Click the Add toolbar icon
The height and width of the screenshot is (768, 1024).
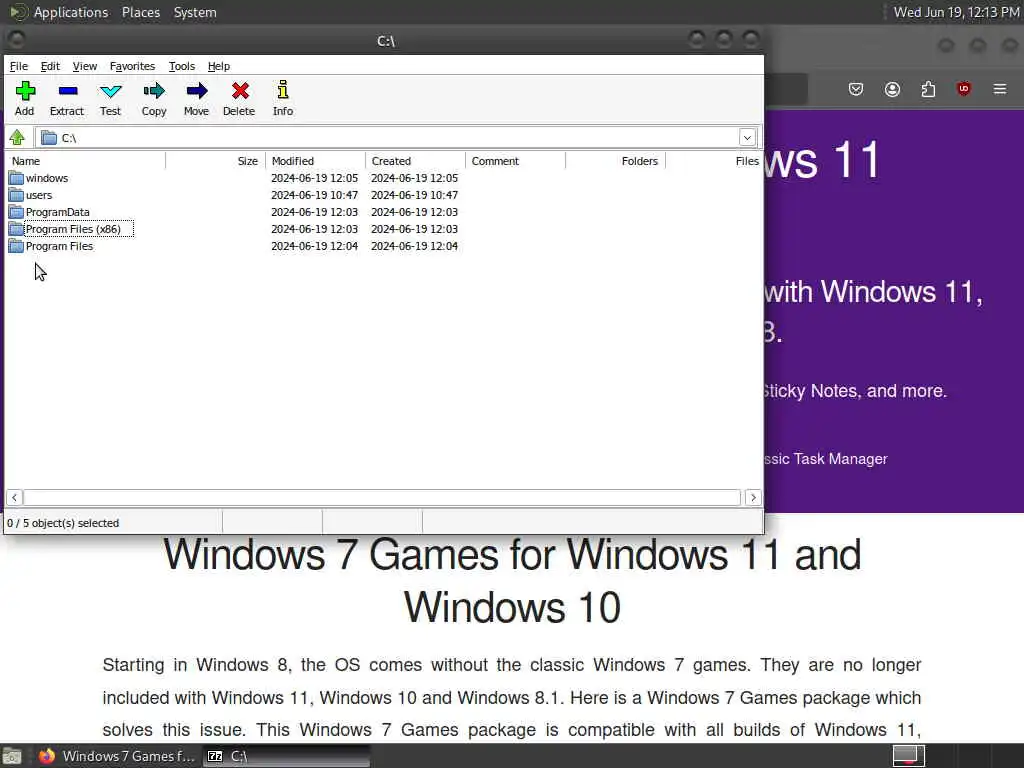click(x=25, y=91)
